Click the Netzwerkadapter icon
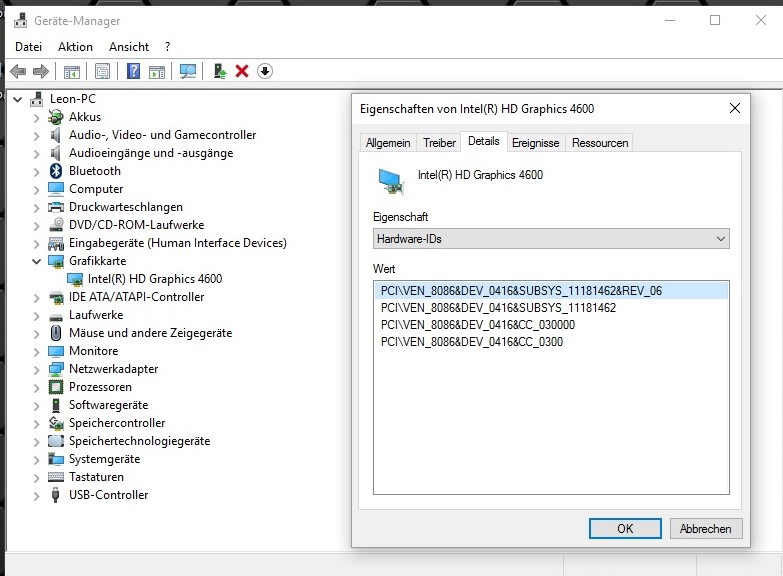Viewport: 783px width, 576px height. tap(56, 369)
